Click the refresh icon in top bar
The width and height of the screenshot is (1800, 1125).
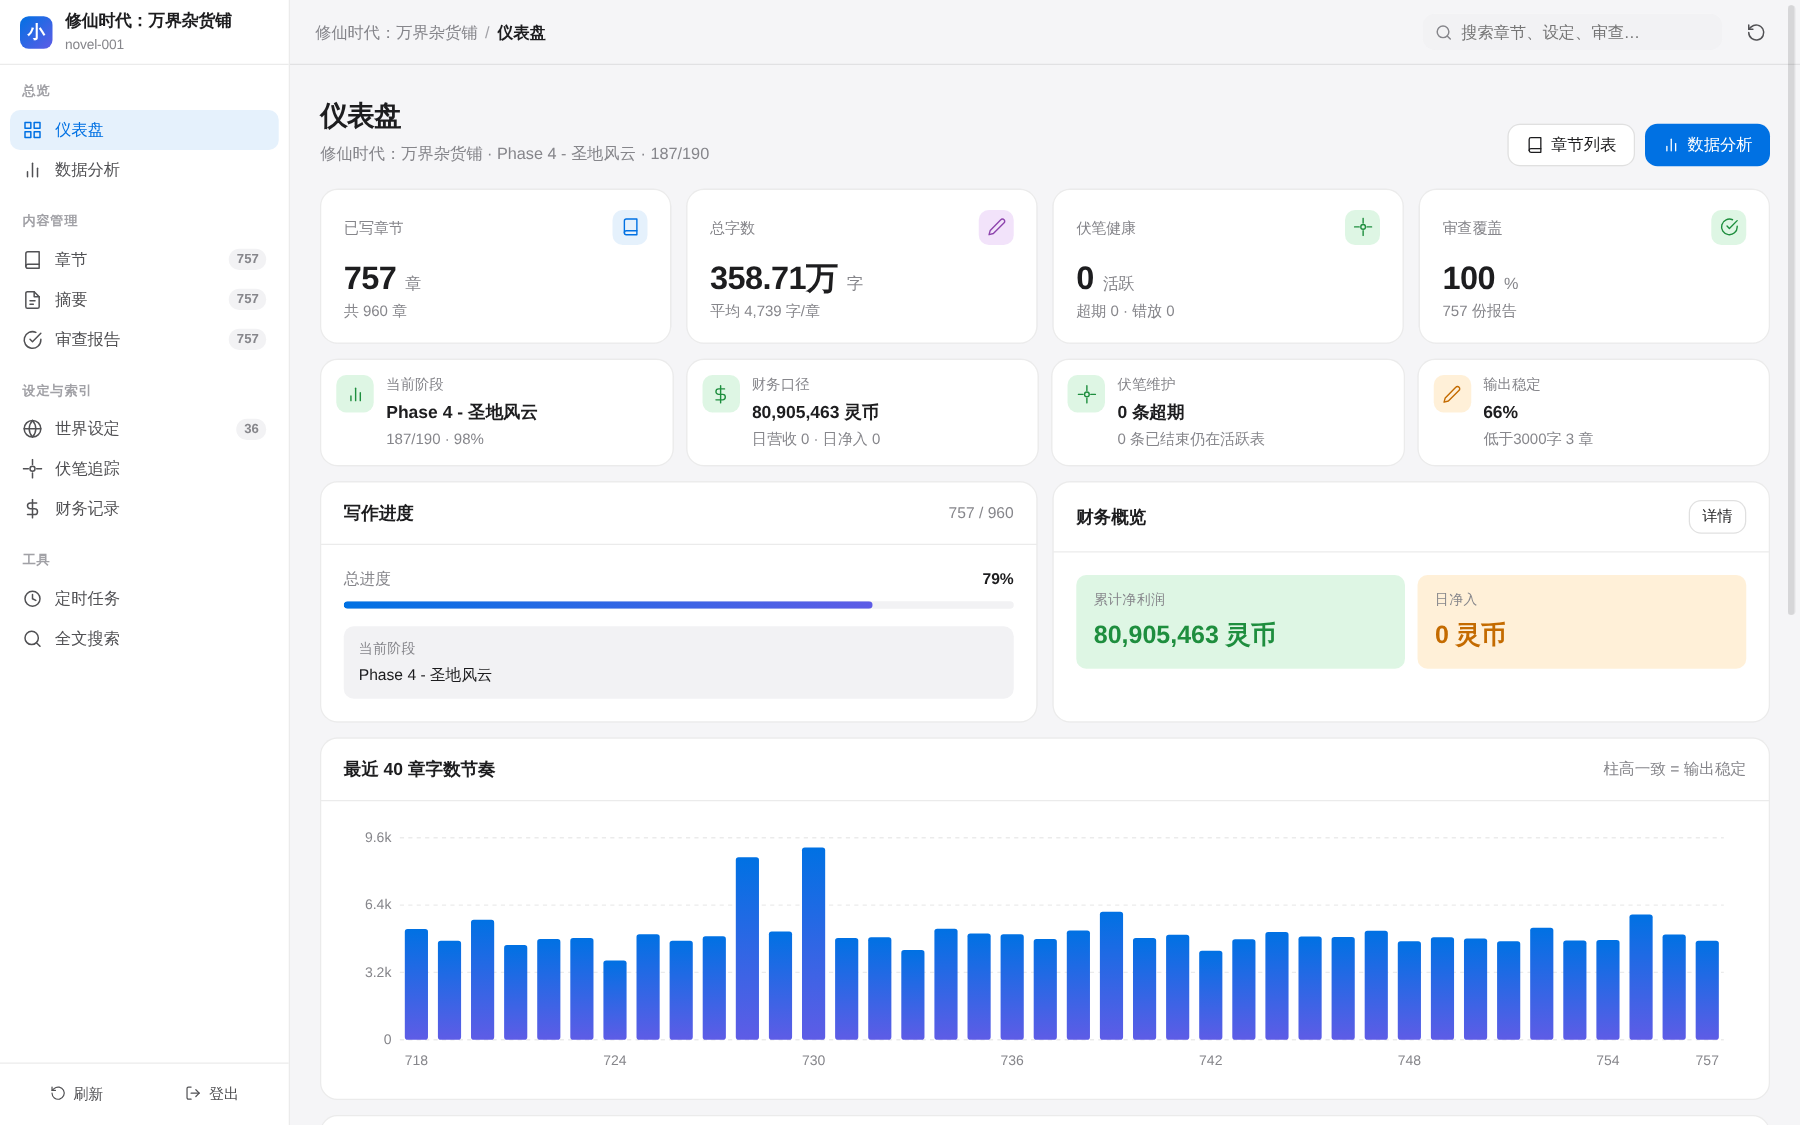coord(1756,33)
